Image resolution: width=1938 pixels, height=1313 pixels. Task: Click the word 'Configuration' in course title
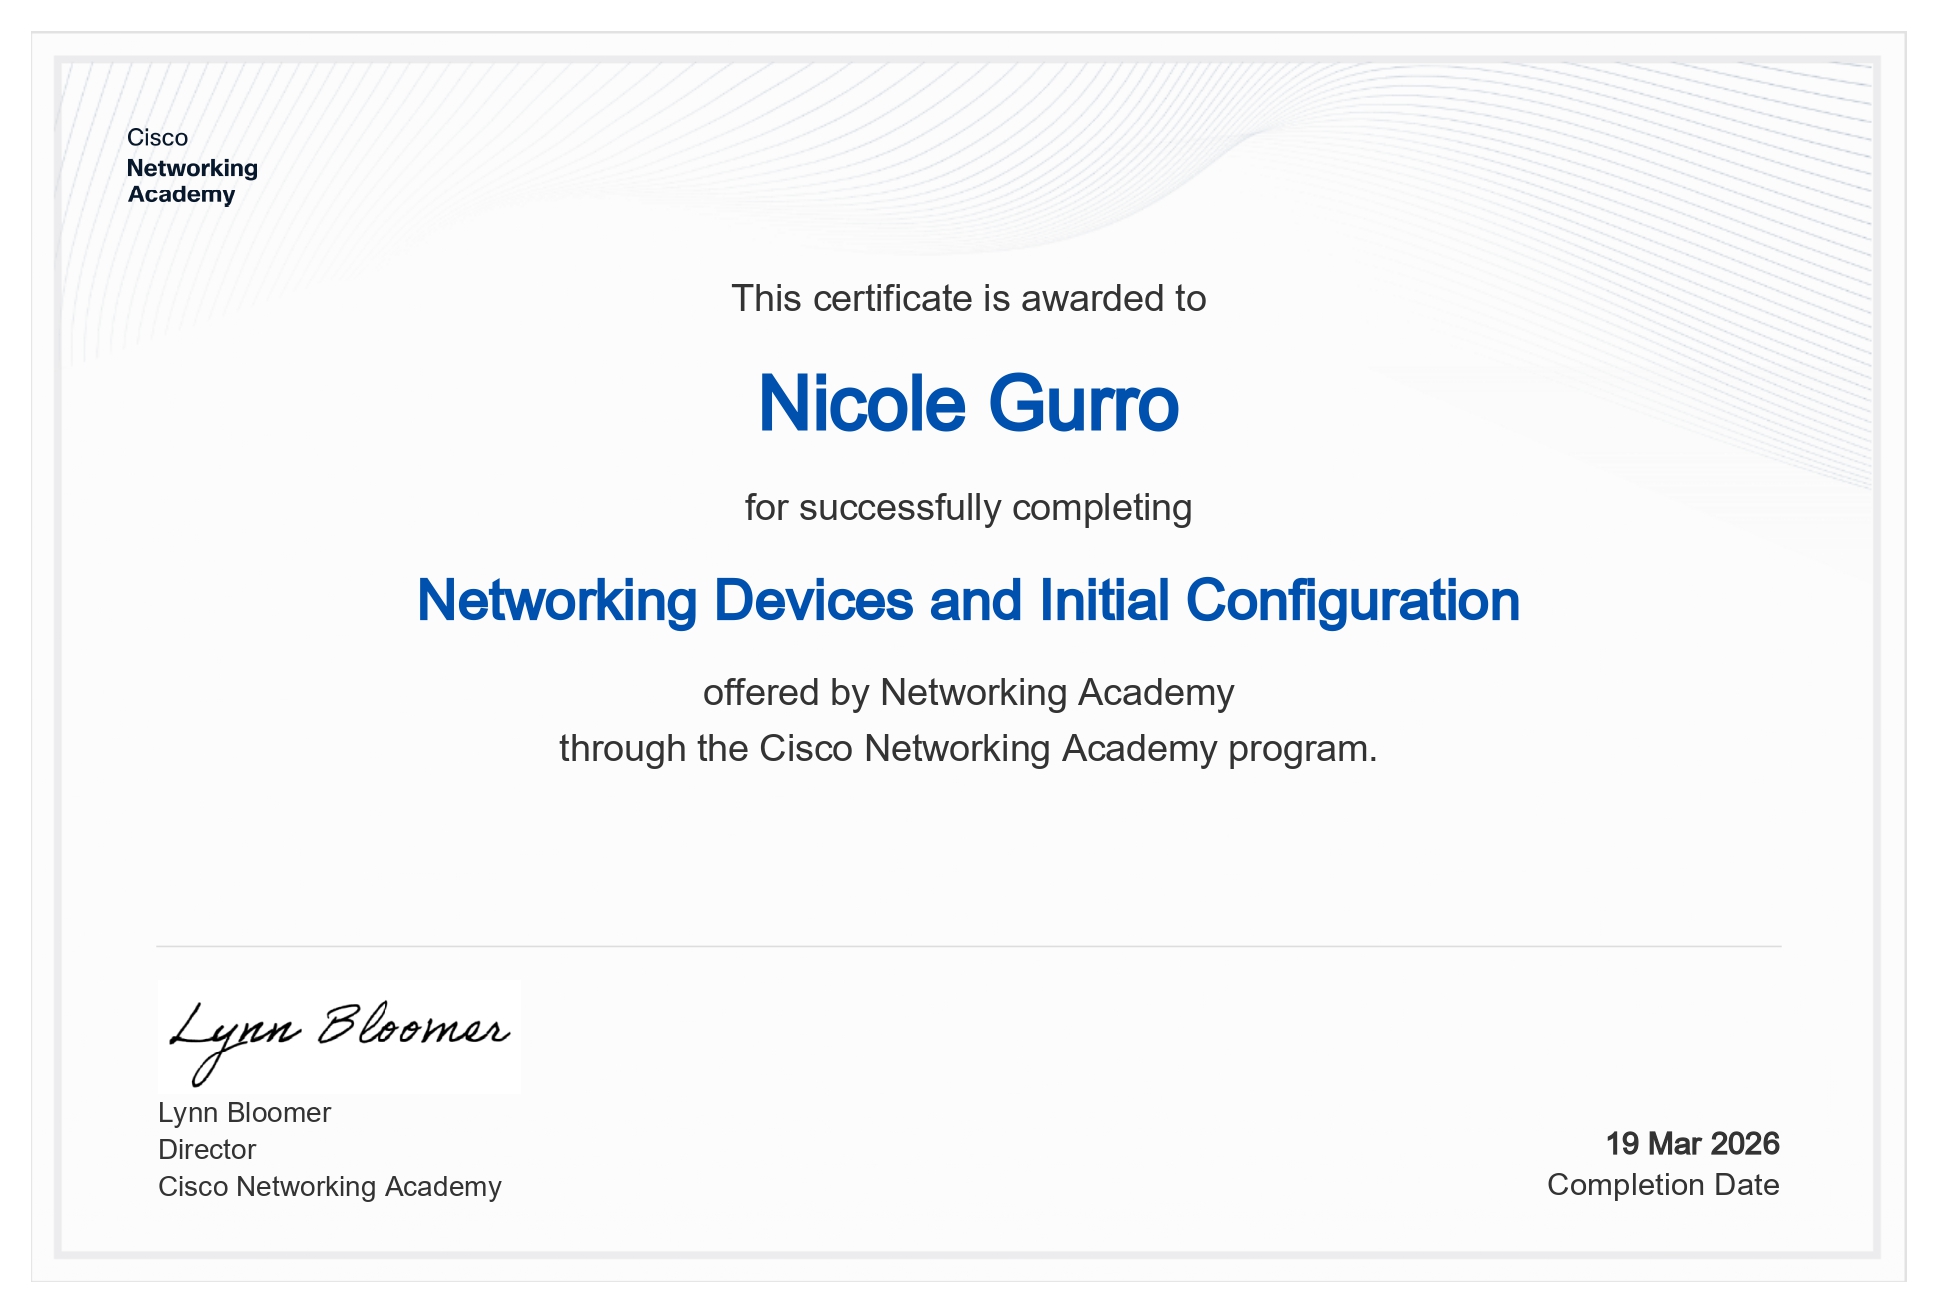1352,601
